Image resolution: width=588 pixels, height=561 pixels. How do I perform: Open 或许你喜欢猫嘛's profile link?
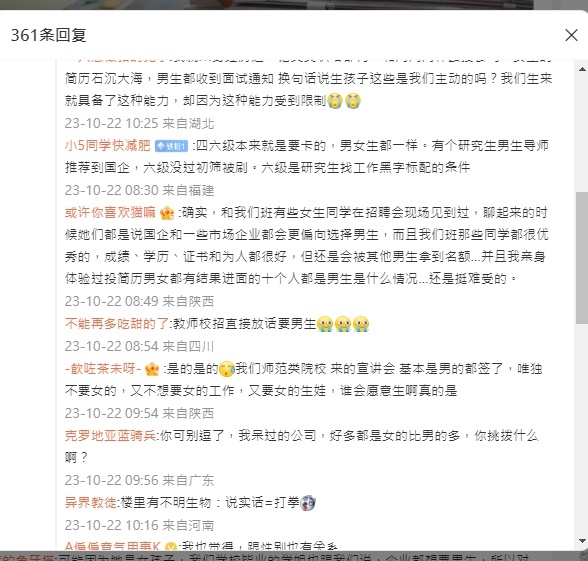(x=110, y=213)
